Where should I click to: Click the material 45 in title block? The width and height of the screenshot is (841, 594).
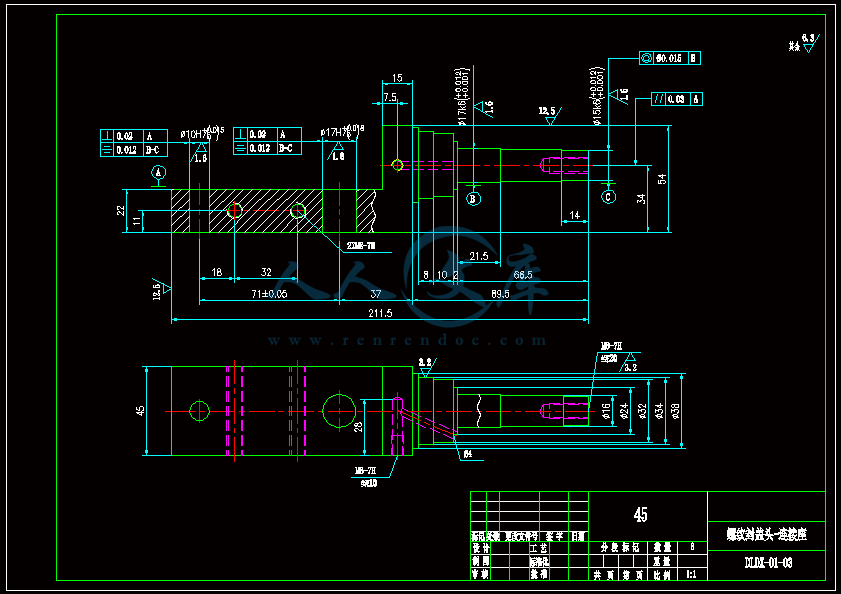[x=640, y=515]
